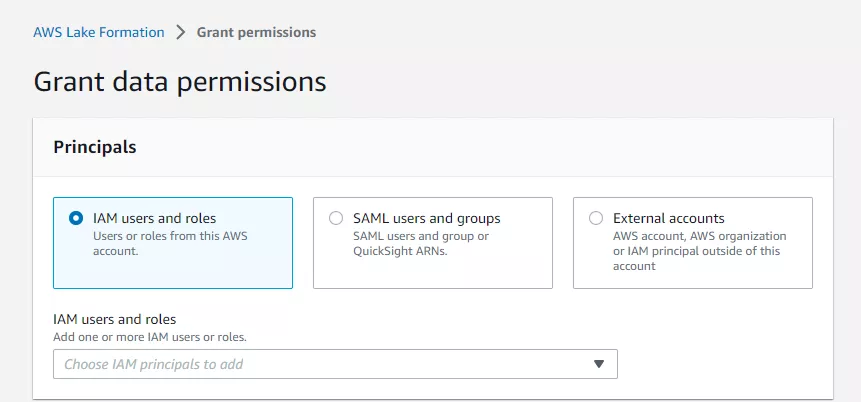This screenshot has height=402, width=861.
Task: Click the IAM users and roles field label
Action: (x=114, y=319)
